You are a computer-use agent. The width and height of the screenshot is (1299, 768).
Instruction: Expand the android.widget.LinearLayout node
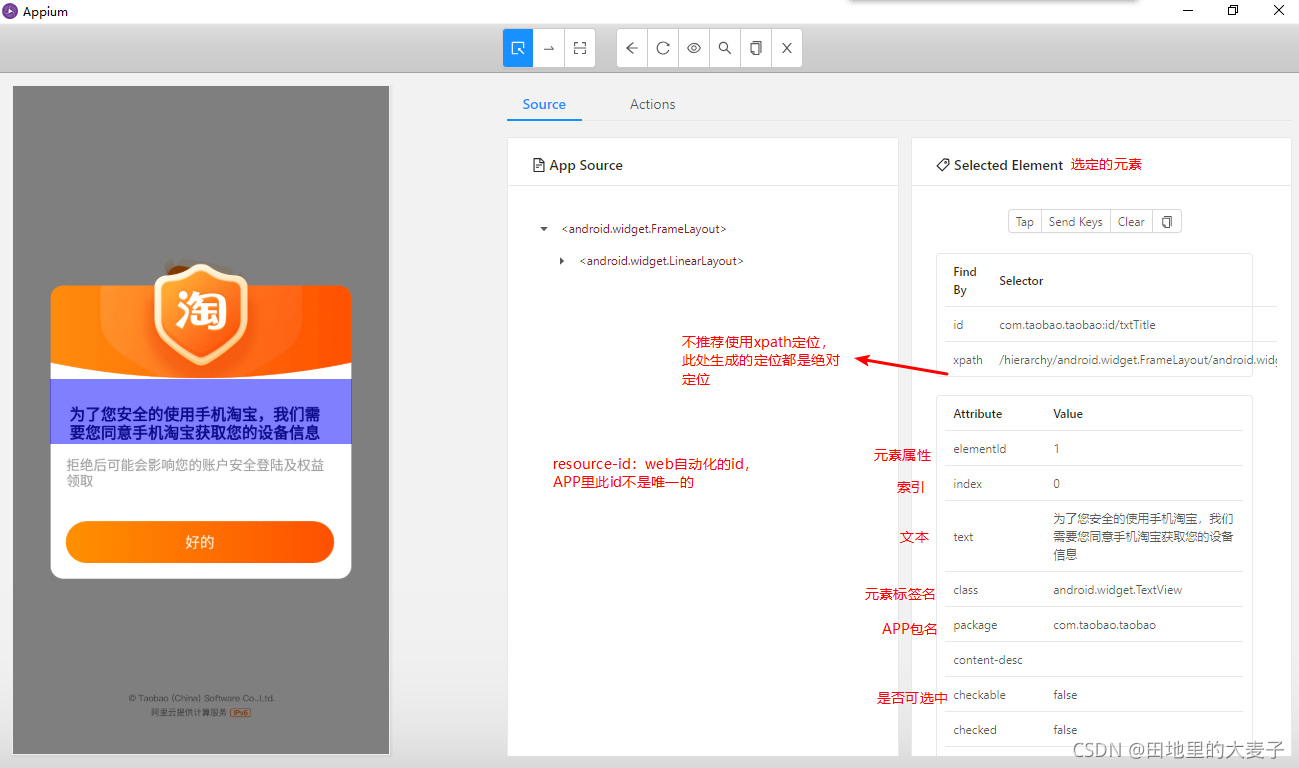(562, 261)
